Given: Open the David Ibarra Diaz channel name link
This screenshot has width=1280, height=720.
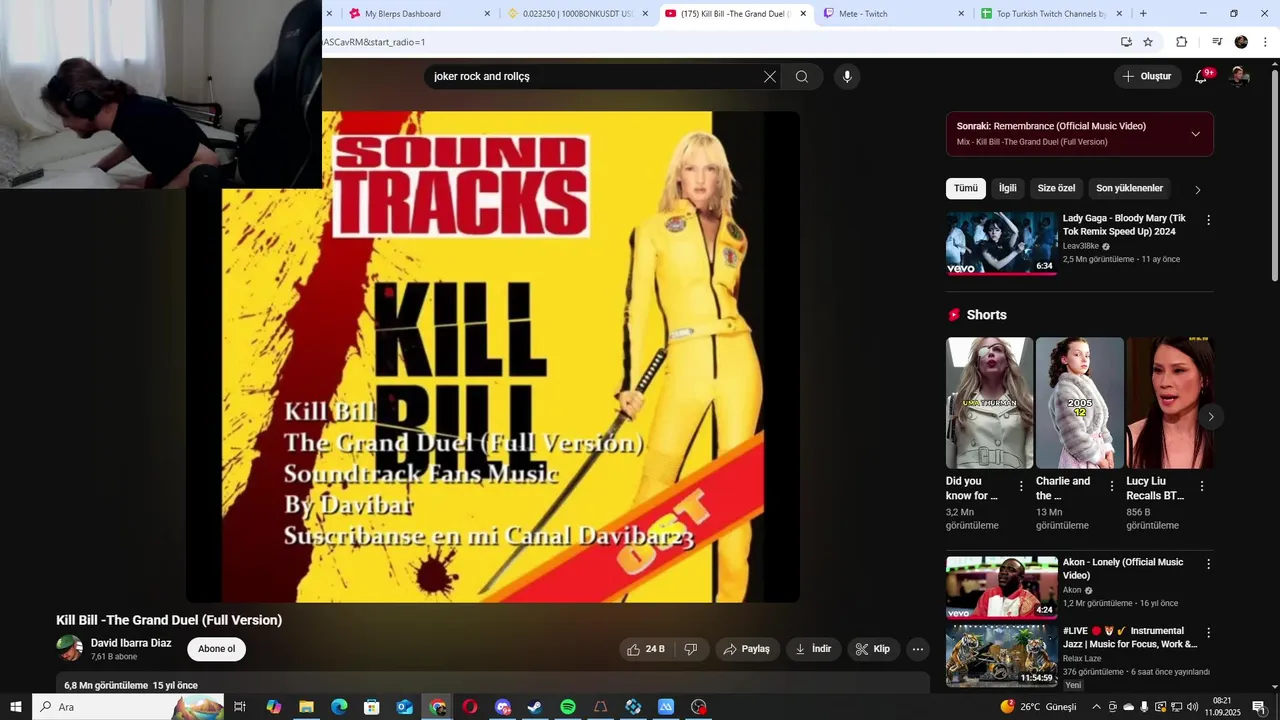Looking at the screenshot, I should [131, 643].
